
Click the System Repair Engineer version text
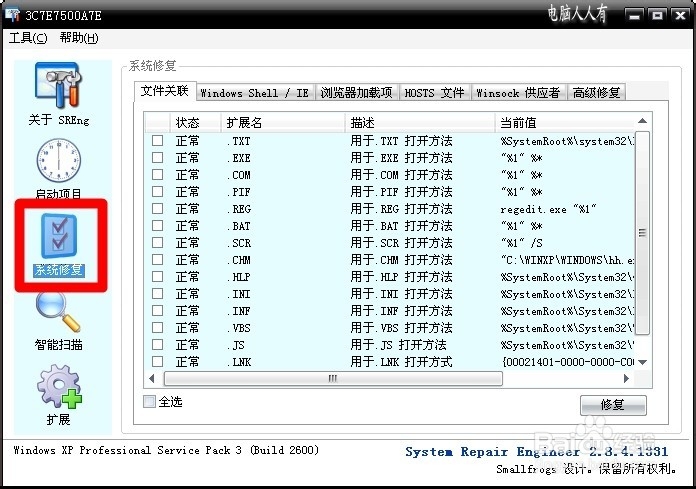tap(536, 452)
